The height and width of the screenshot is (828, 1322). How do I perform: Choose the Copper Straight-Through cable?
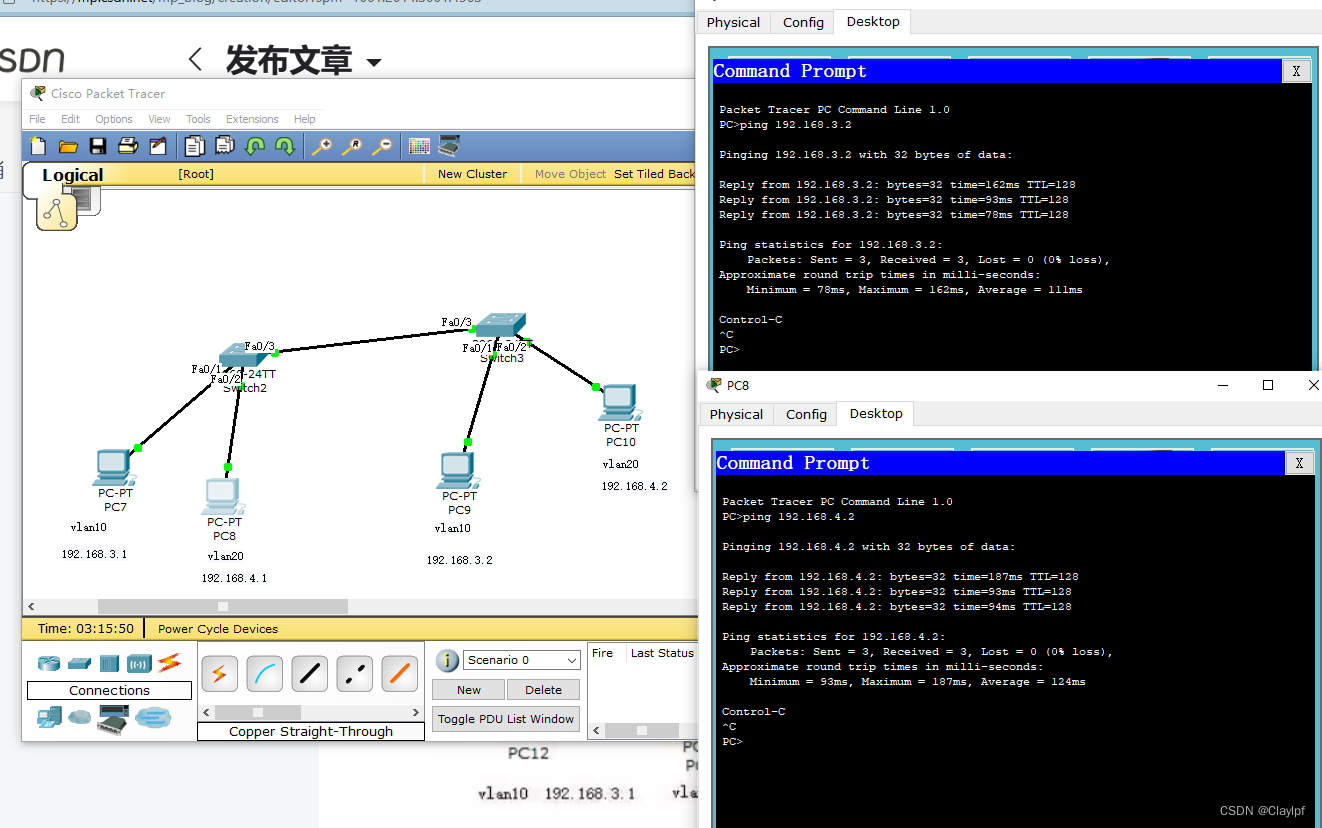point(310,674)
